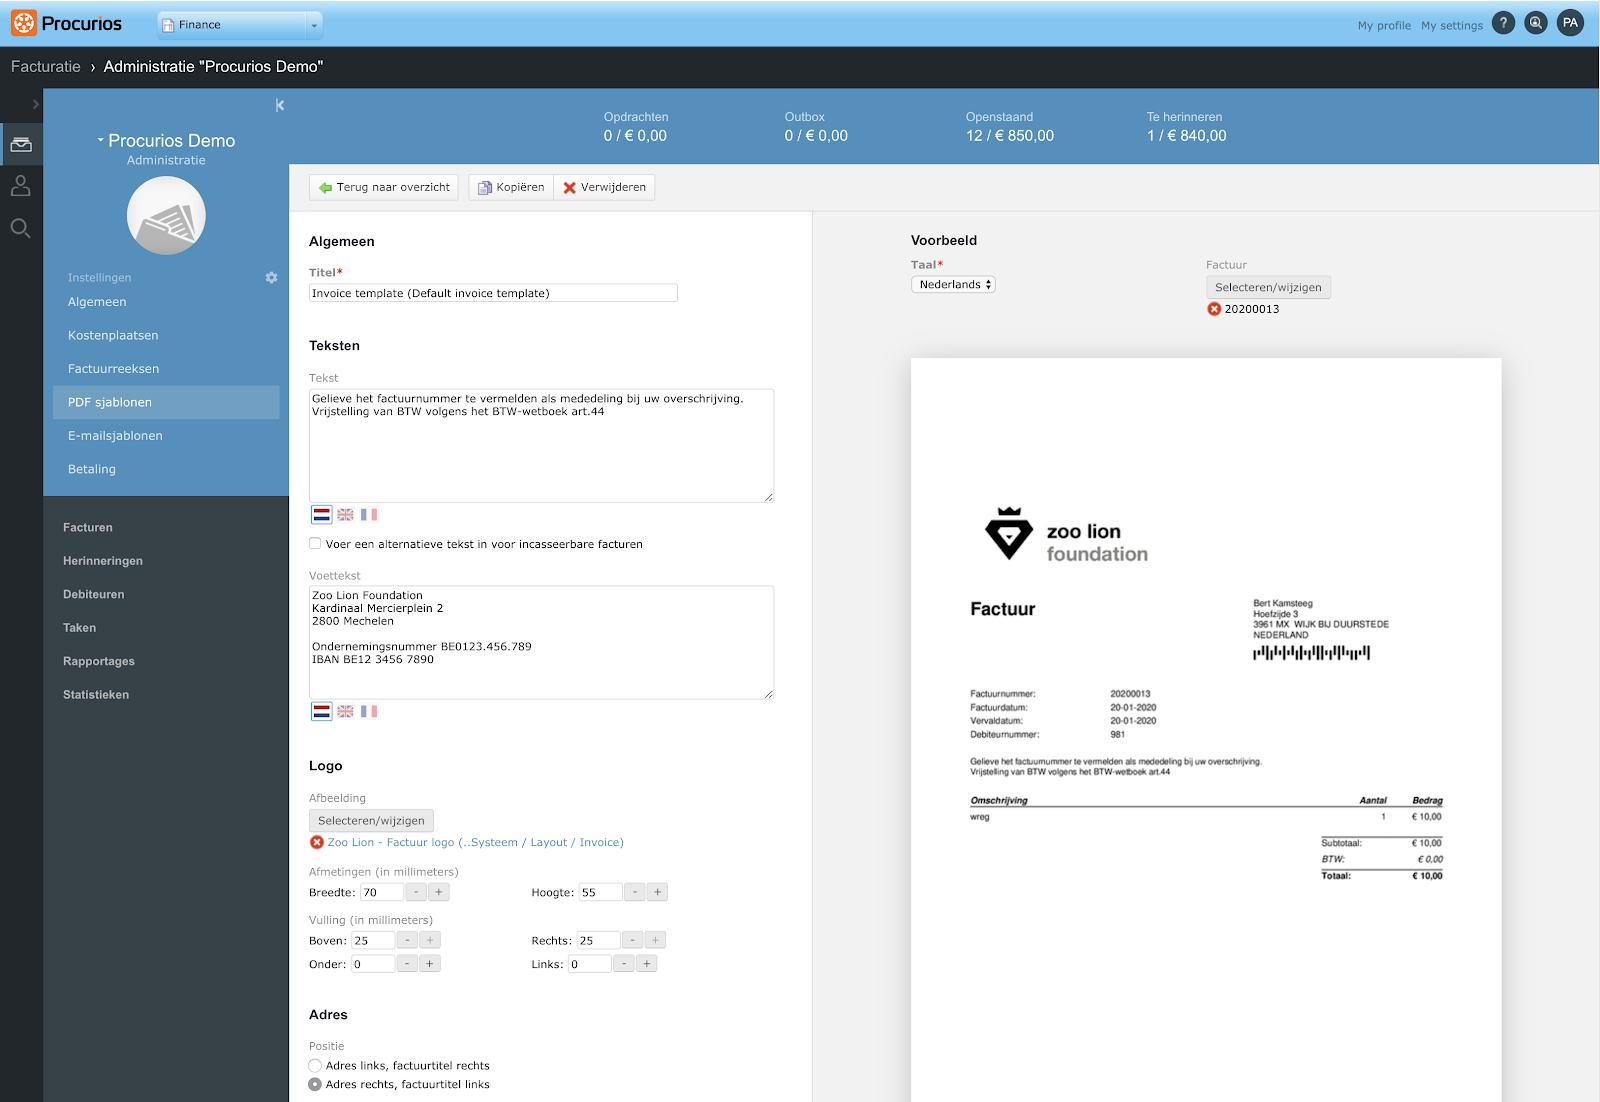Screen dimensions: 1600x1102
Task: Select 'Adres rechts, factuurtitel links' option
Action: [x=315, y=1085]
